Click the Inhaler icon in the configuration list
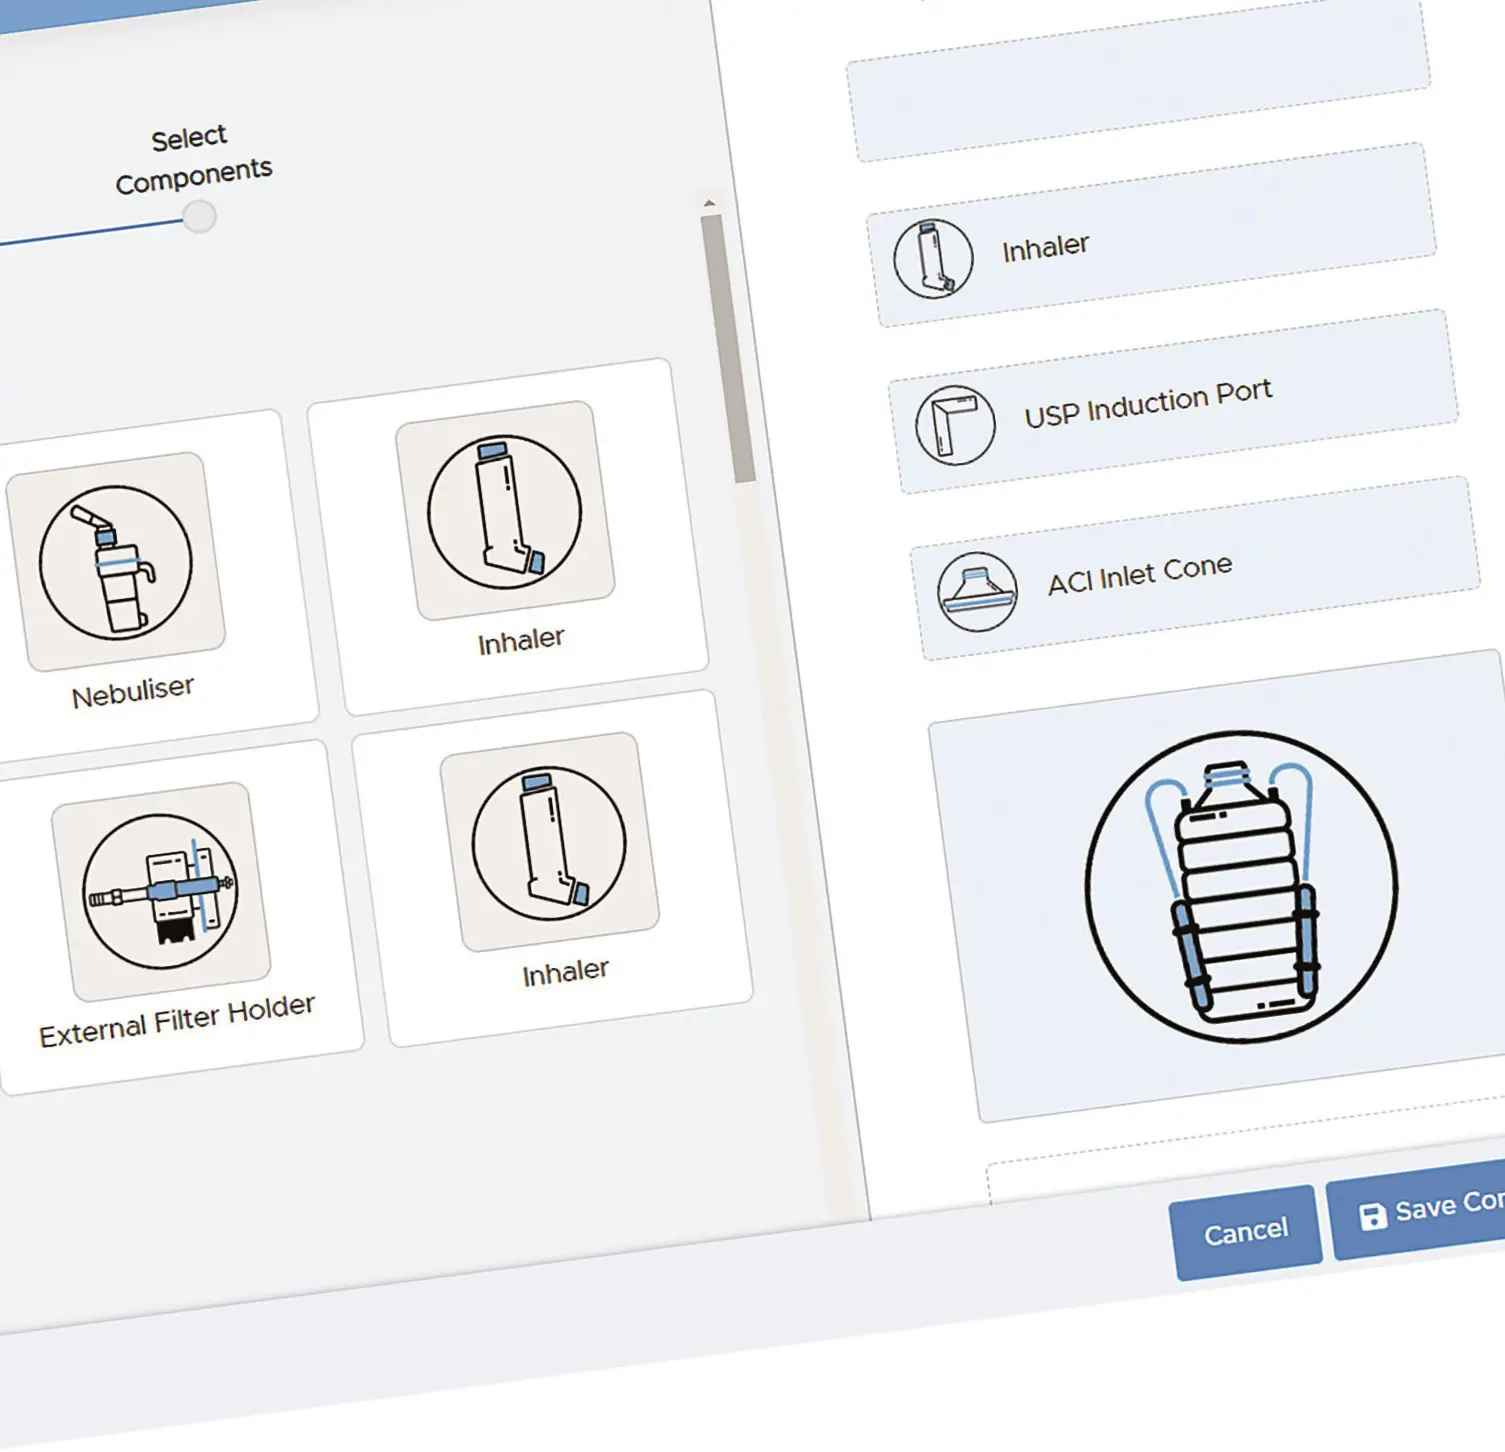Viewport: 1505px width, 1452px height. 932,259
